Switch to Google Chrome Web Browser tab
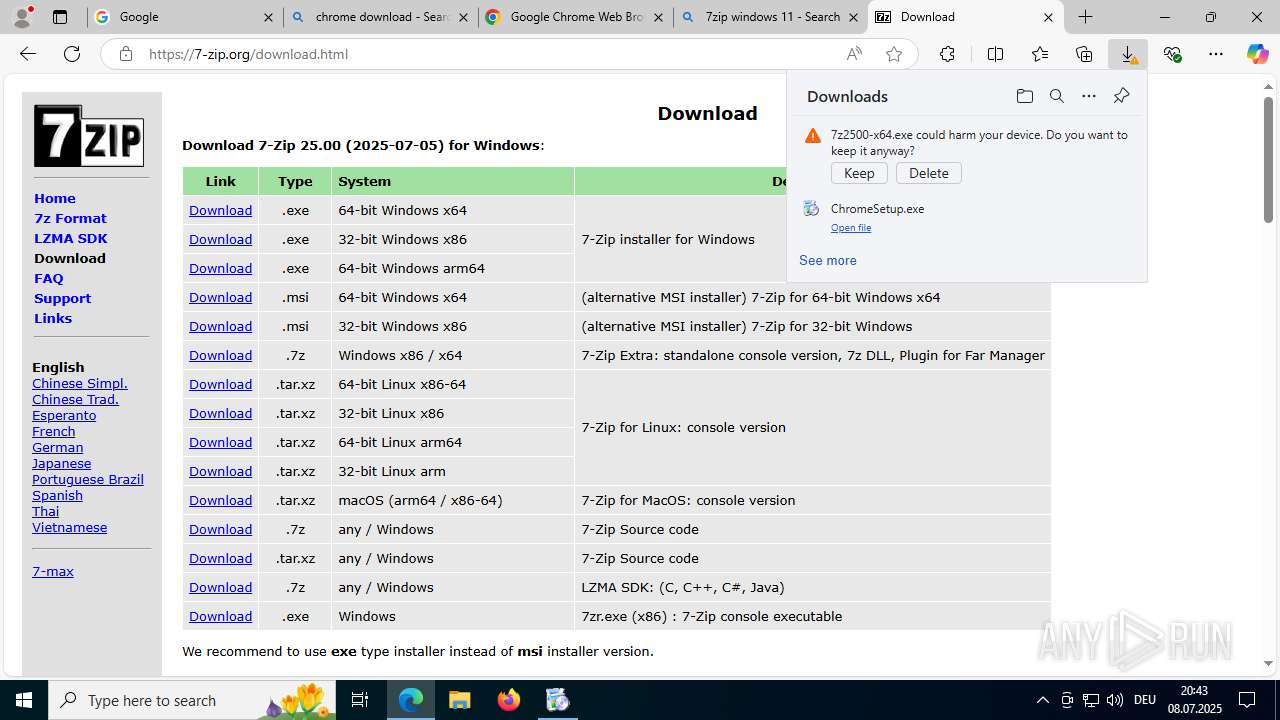 pos(575,17)
